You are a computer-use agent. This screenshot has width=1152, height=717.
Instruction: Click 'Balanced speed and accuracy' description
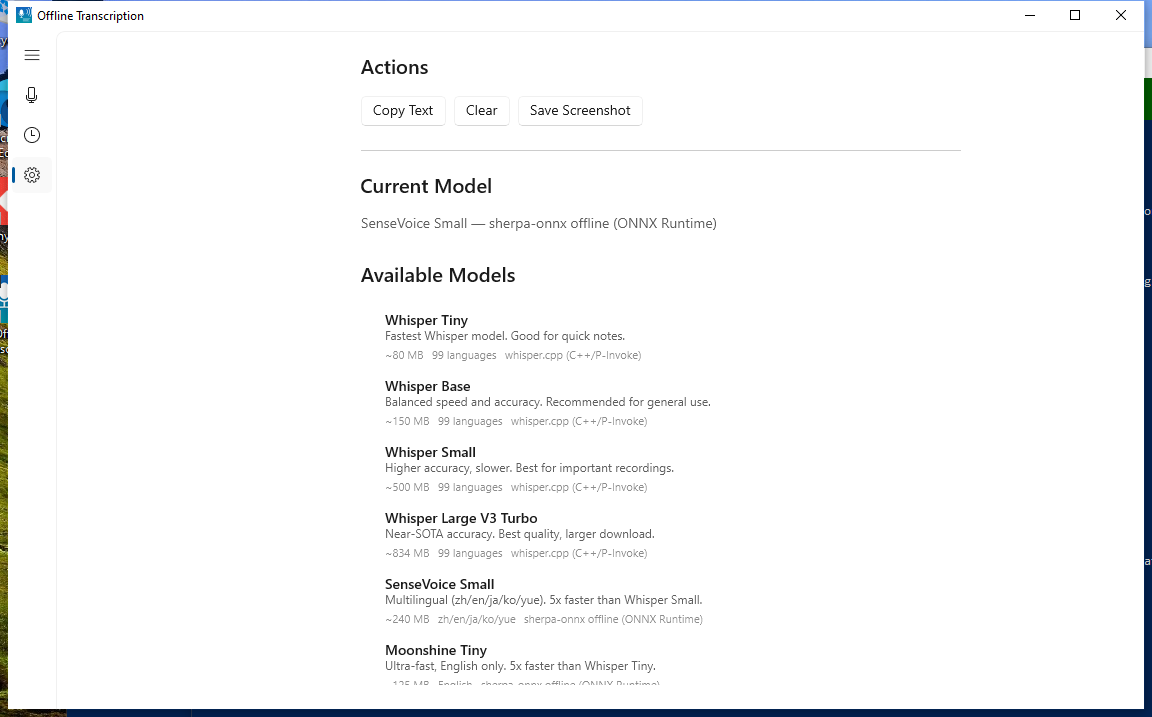click(x=547, y=403)
